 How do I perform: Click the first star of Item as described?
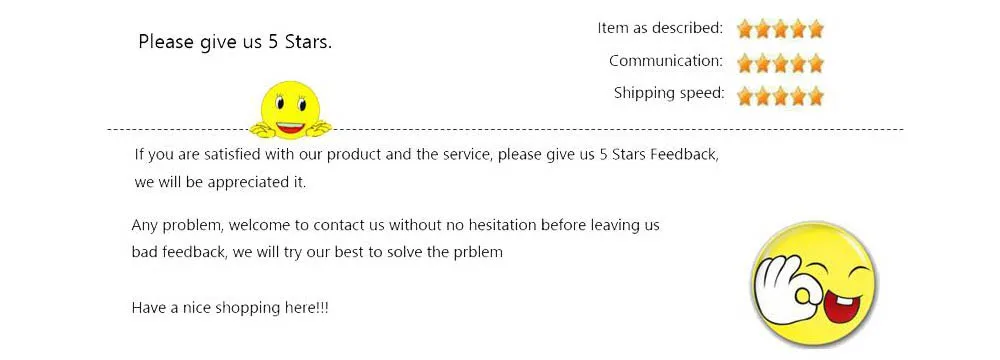click(x=744, y=29)
